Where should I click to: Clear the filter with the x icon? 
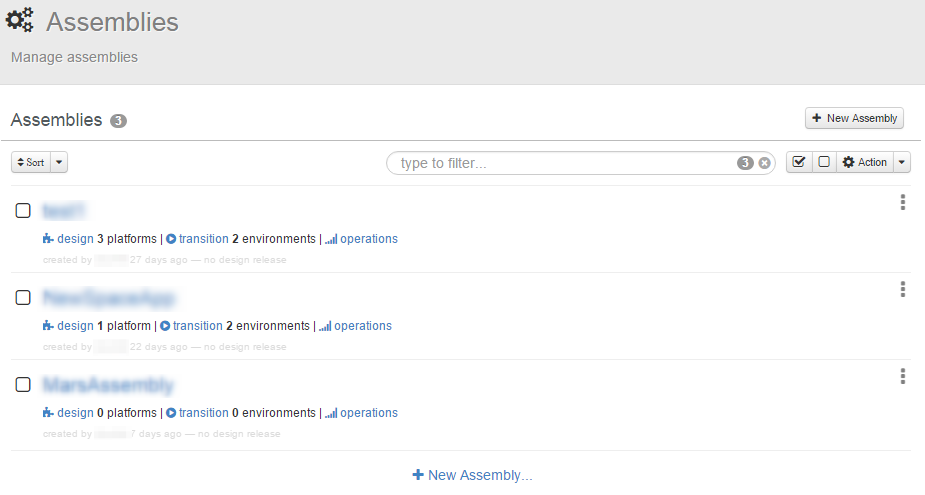[765, 163]
